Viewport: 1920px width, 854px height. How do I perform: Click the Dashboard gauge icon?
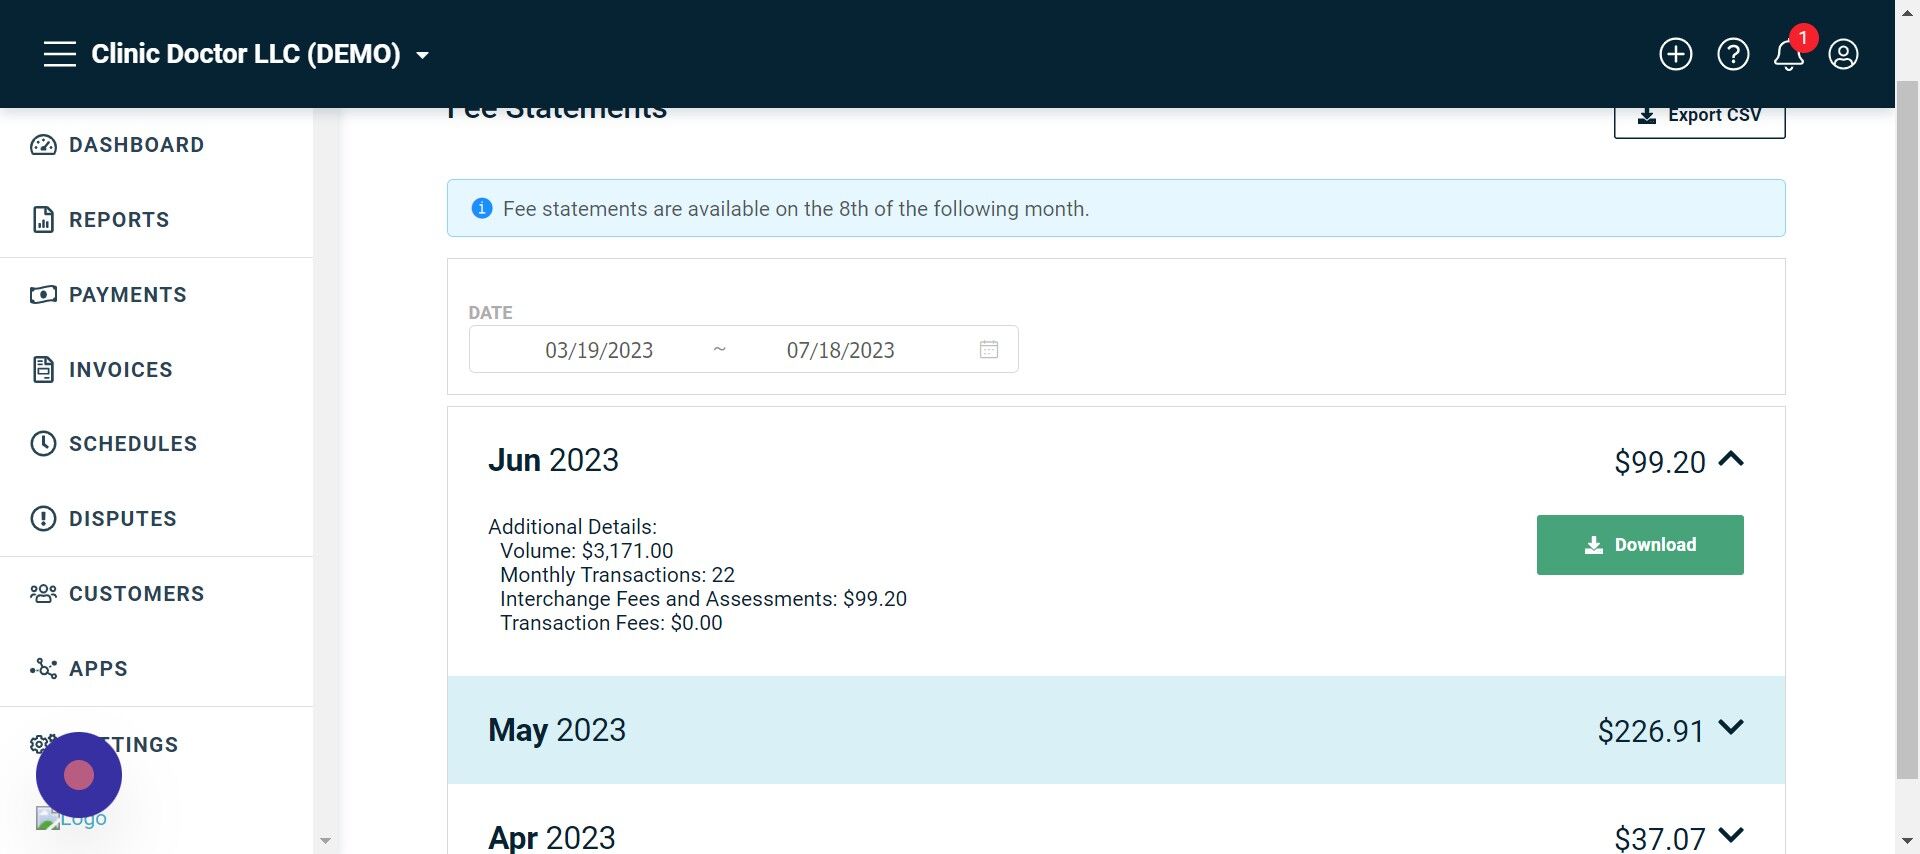click(43, 145)
